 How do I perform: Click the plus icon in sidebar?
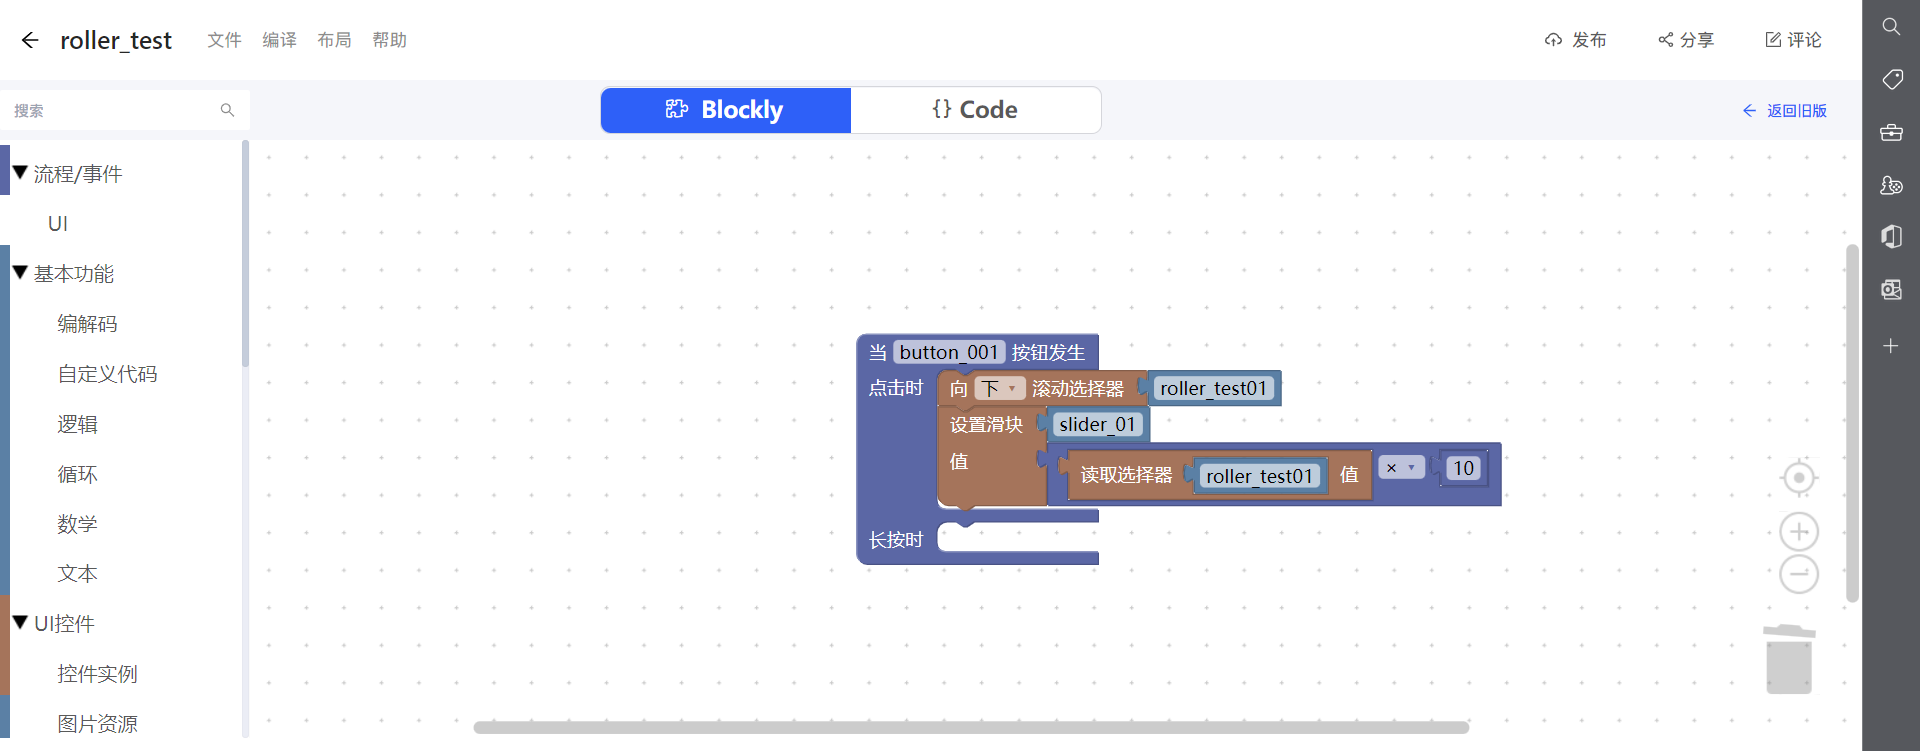coord(1891,346)
